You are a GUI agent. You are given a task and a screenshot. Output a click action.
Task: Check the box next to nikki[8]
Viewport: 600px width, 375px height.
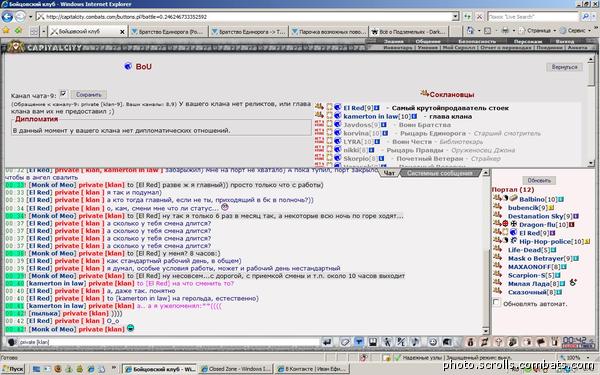(329, 150)
